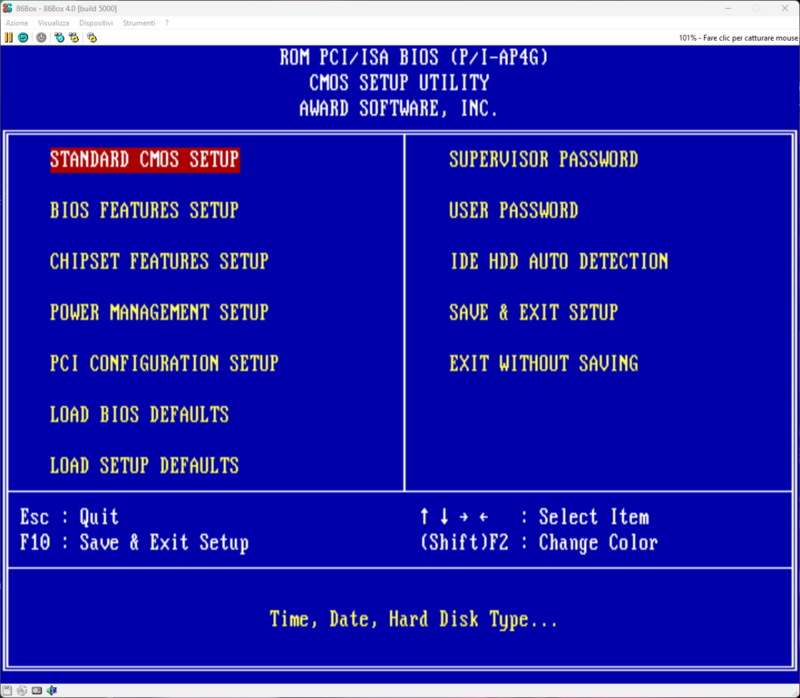Select USER PASSWORD entry

tap(513, 210)
